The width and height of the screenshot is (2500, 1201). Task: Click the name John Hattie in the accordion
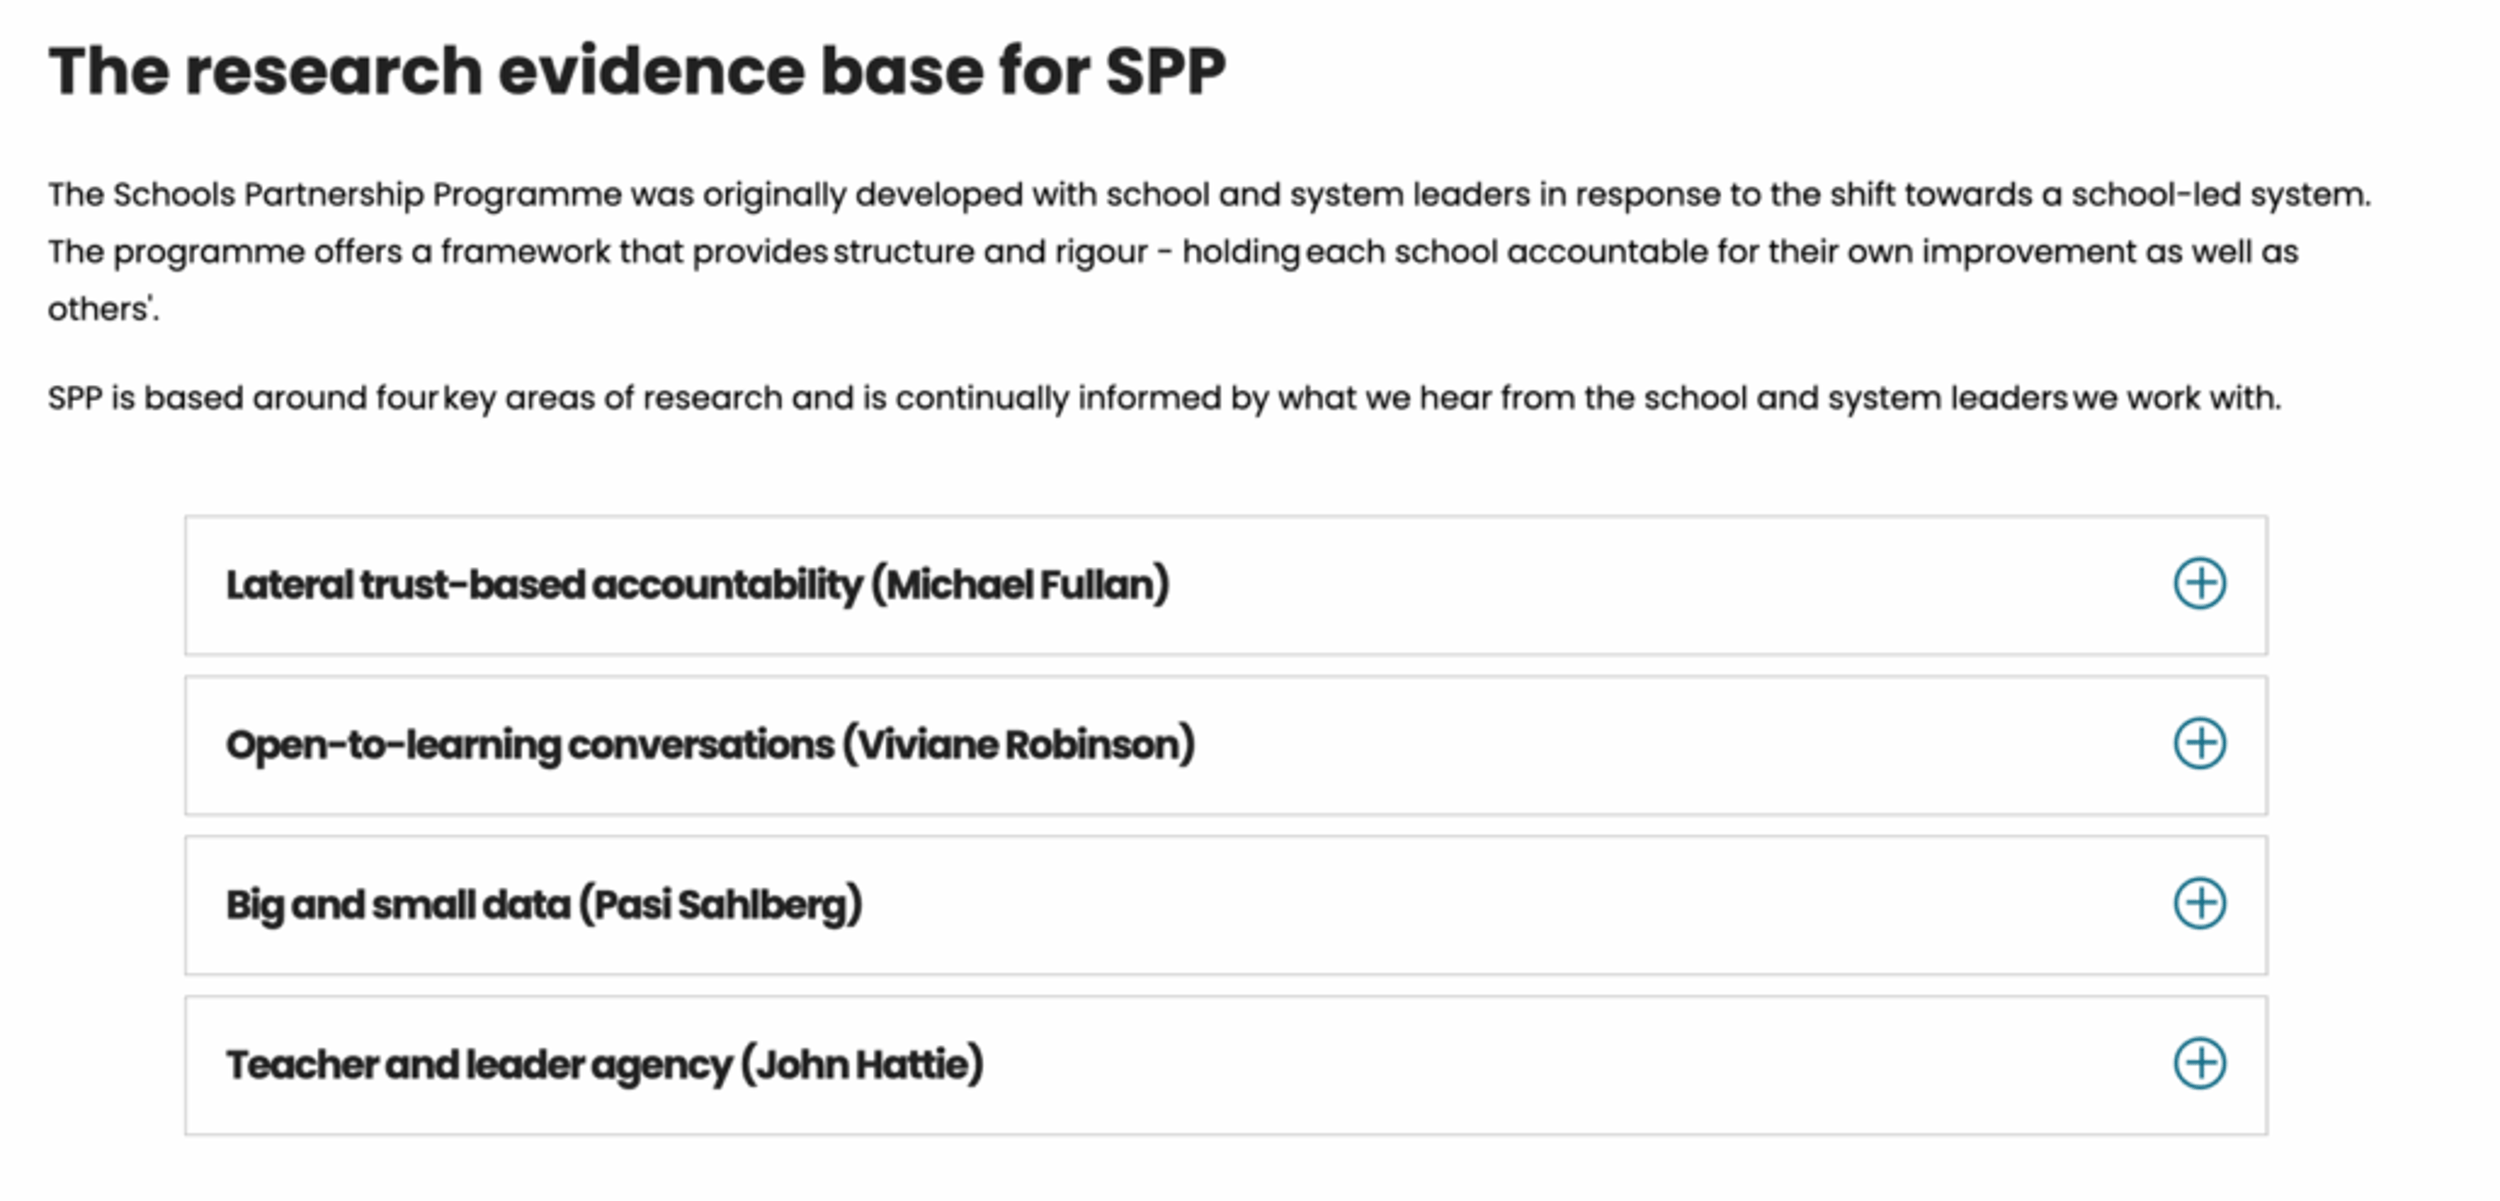(862, 1065)
